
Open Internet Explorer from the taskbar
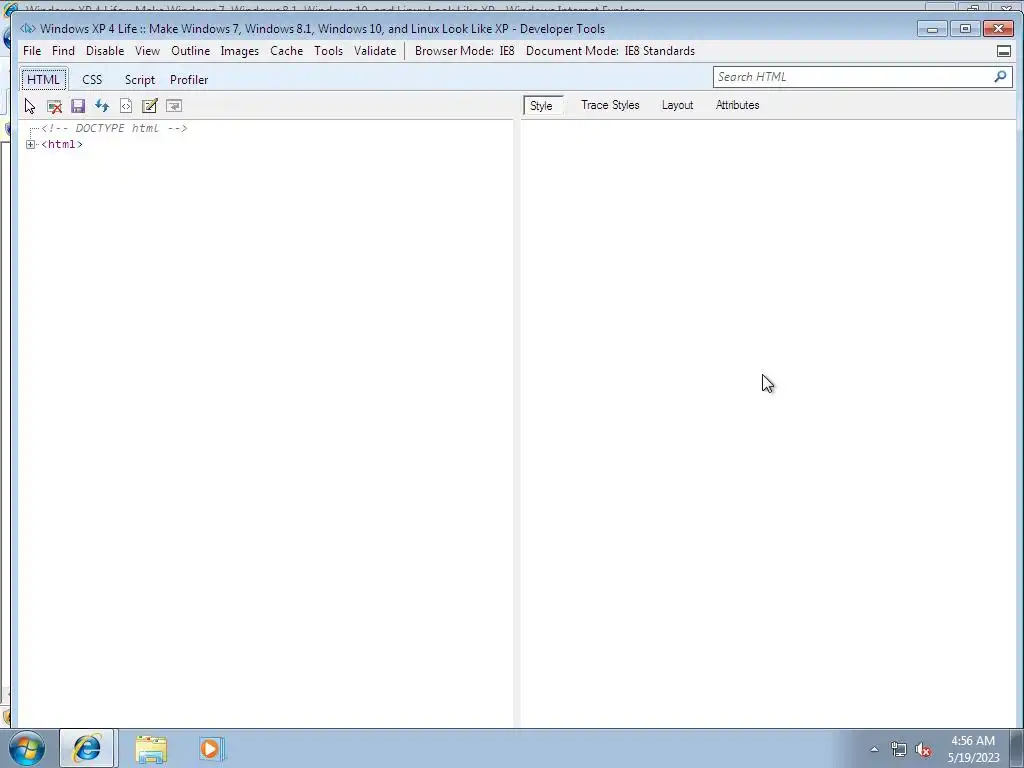(87, 748)
